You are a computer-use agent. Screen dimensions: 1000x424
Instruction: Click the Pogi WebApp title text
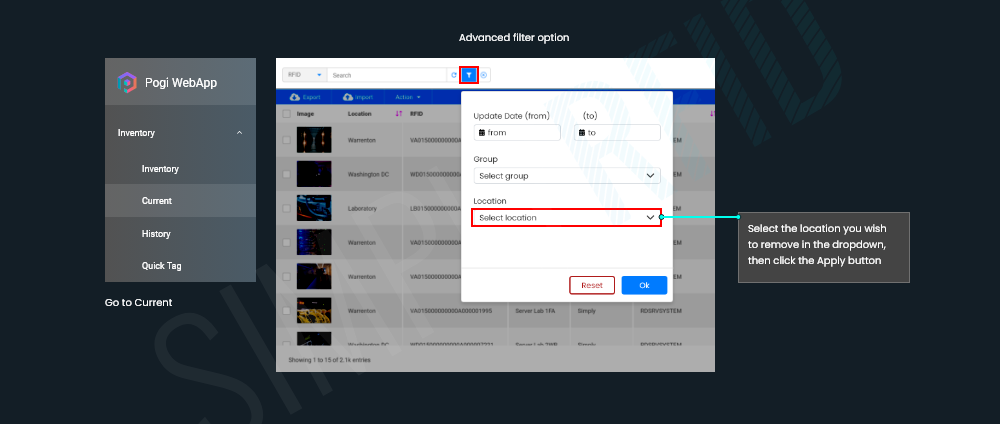(181, 83)
